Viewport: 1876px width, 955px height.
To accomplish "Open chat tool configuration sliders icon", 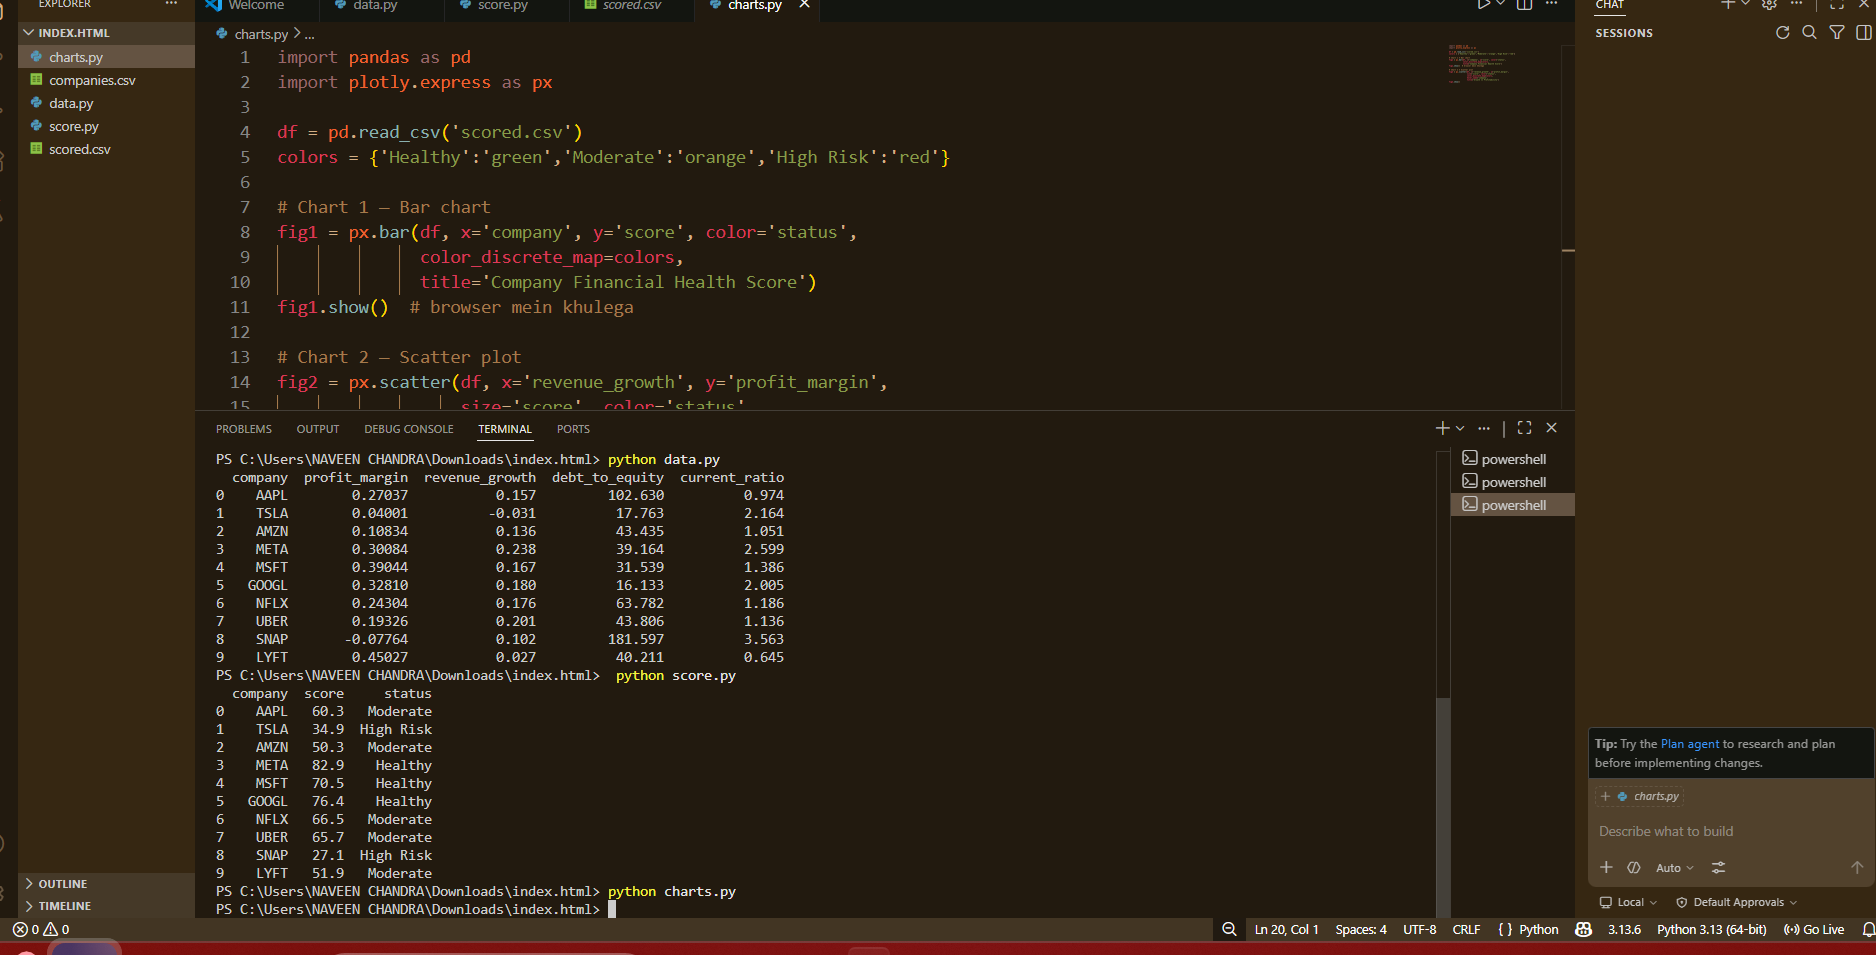I will pyautogui.click(x=1718, y=867).
